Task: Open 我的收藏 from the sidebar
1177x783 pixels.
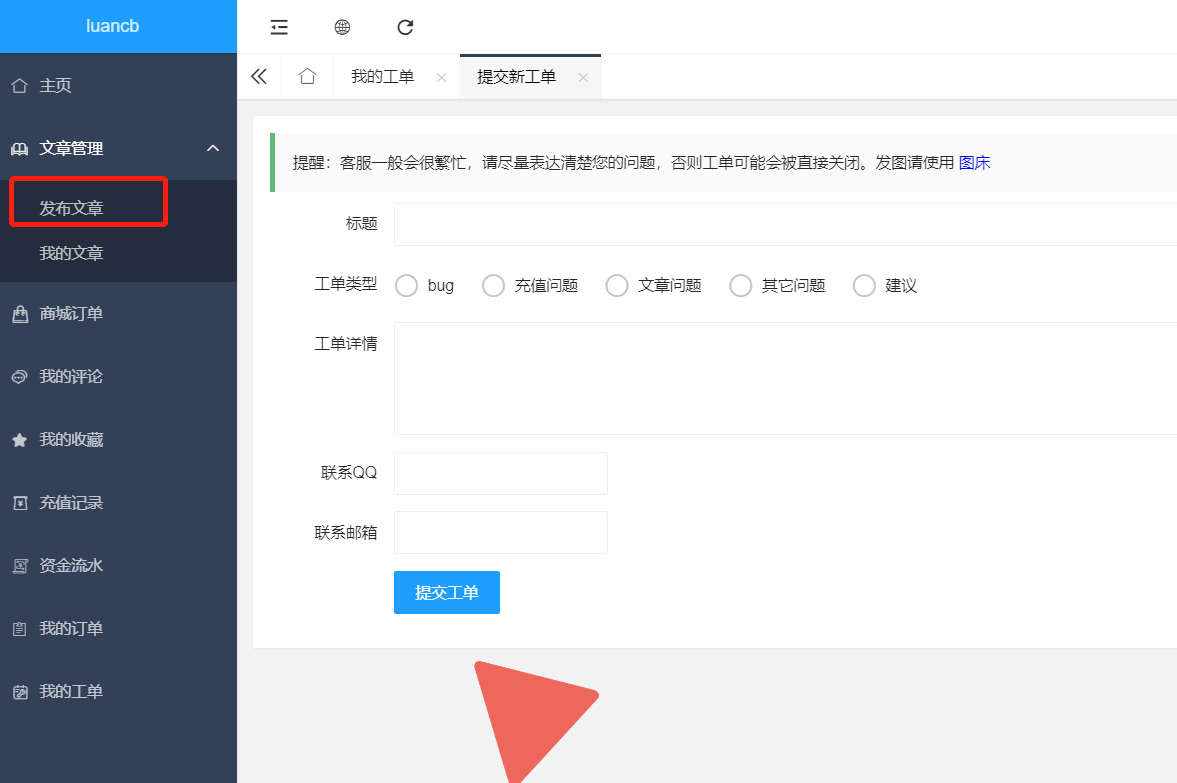Action: point(71,440)
